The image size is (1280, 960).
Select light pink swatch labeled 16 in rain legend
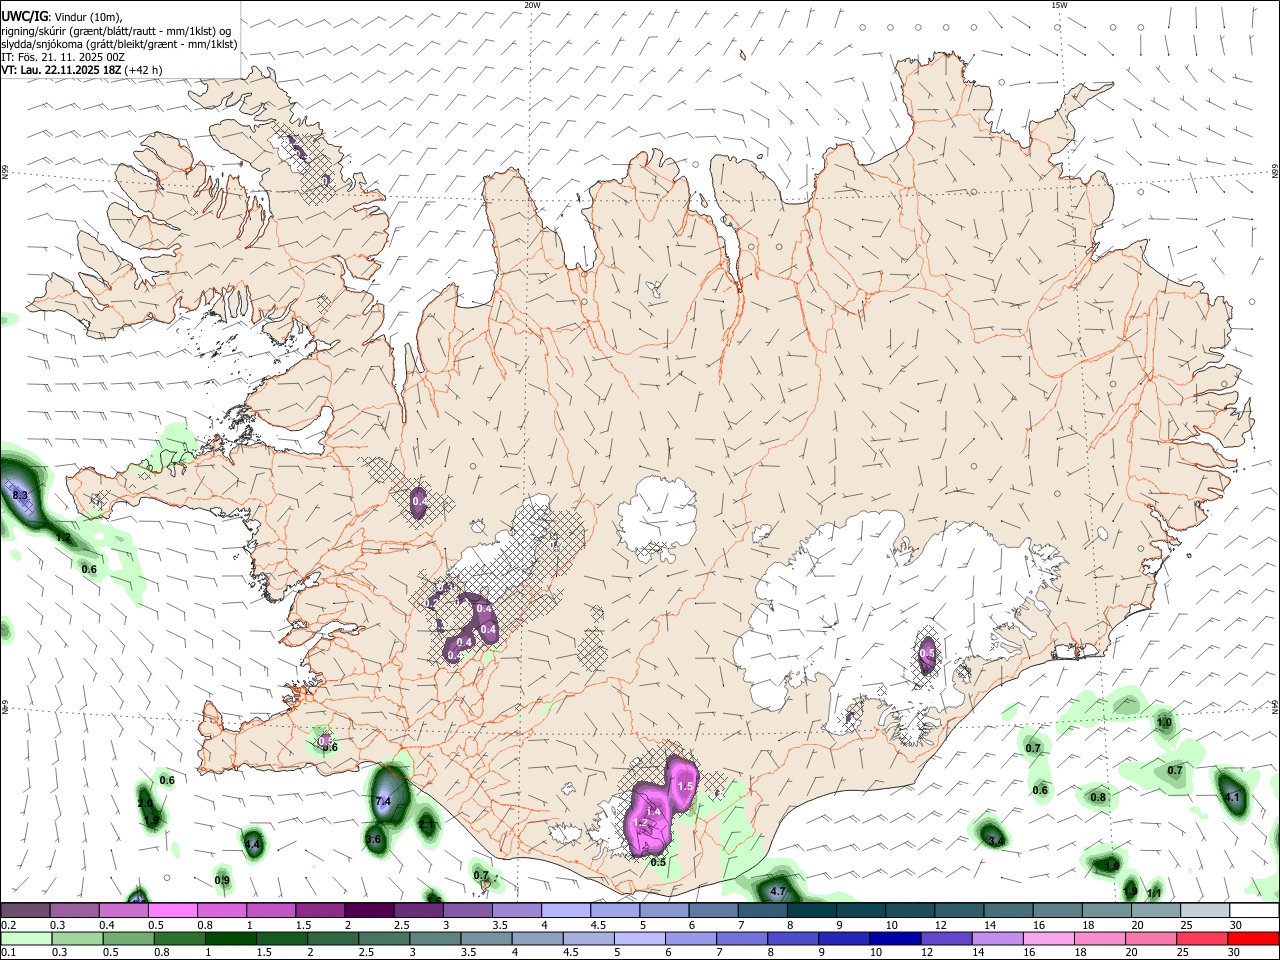(x=1048, y=938)
